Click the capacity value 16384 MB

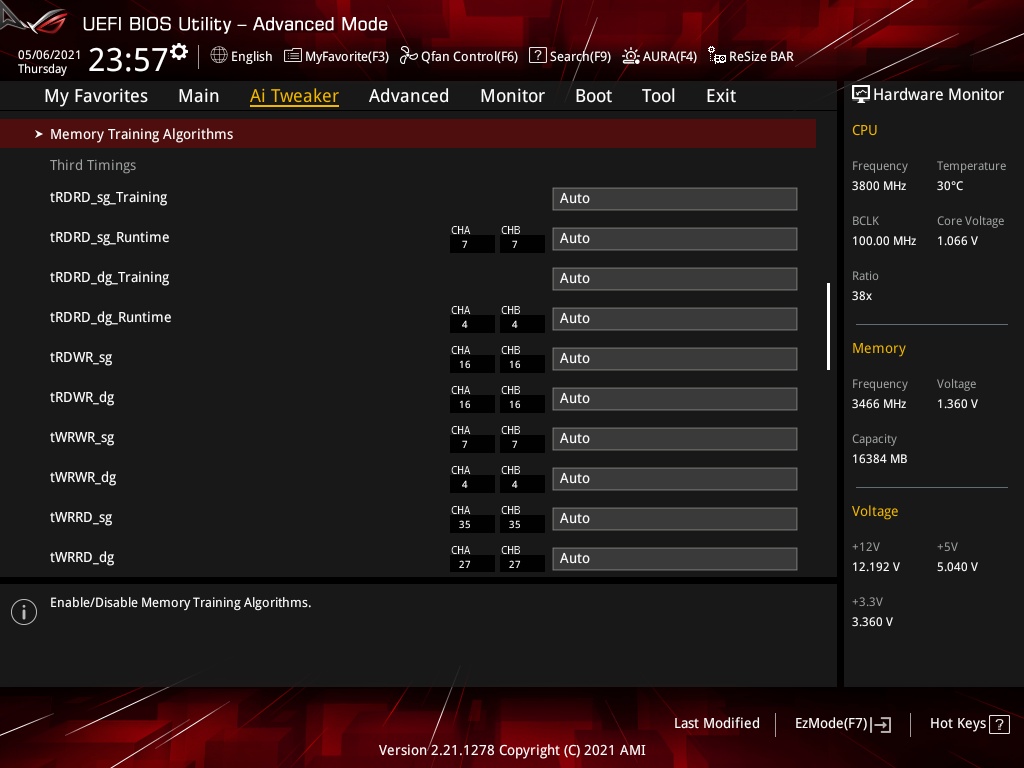pos(879,459)
